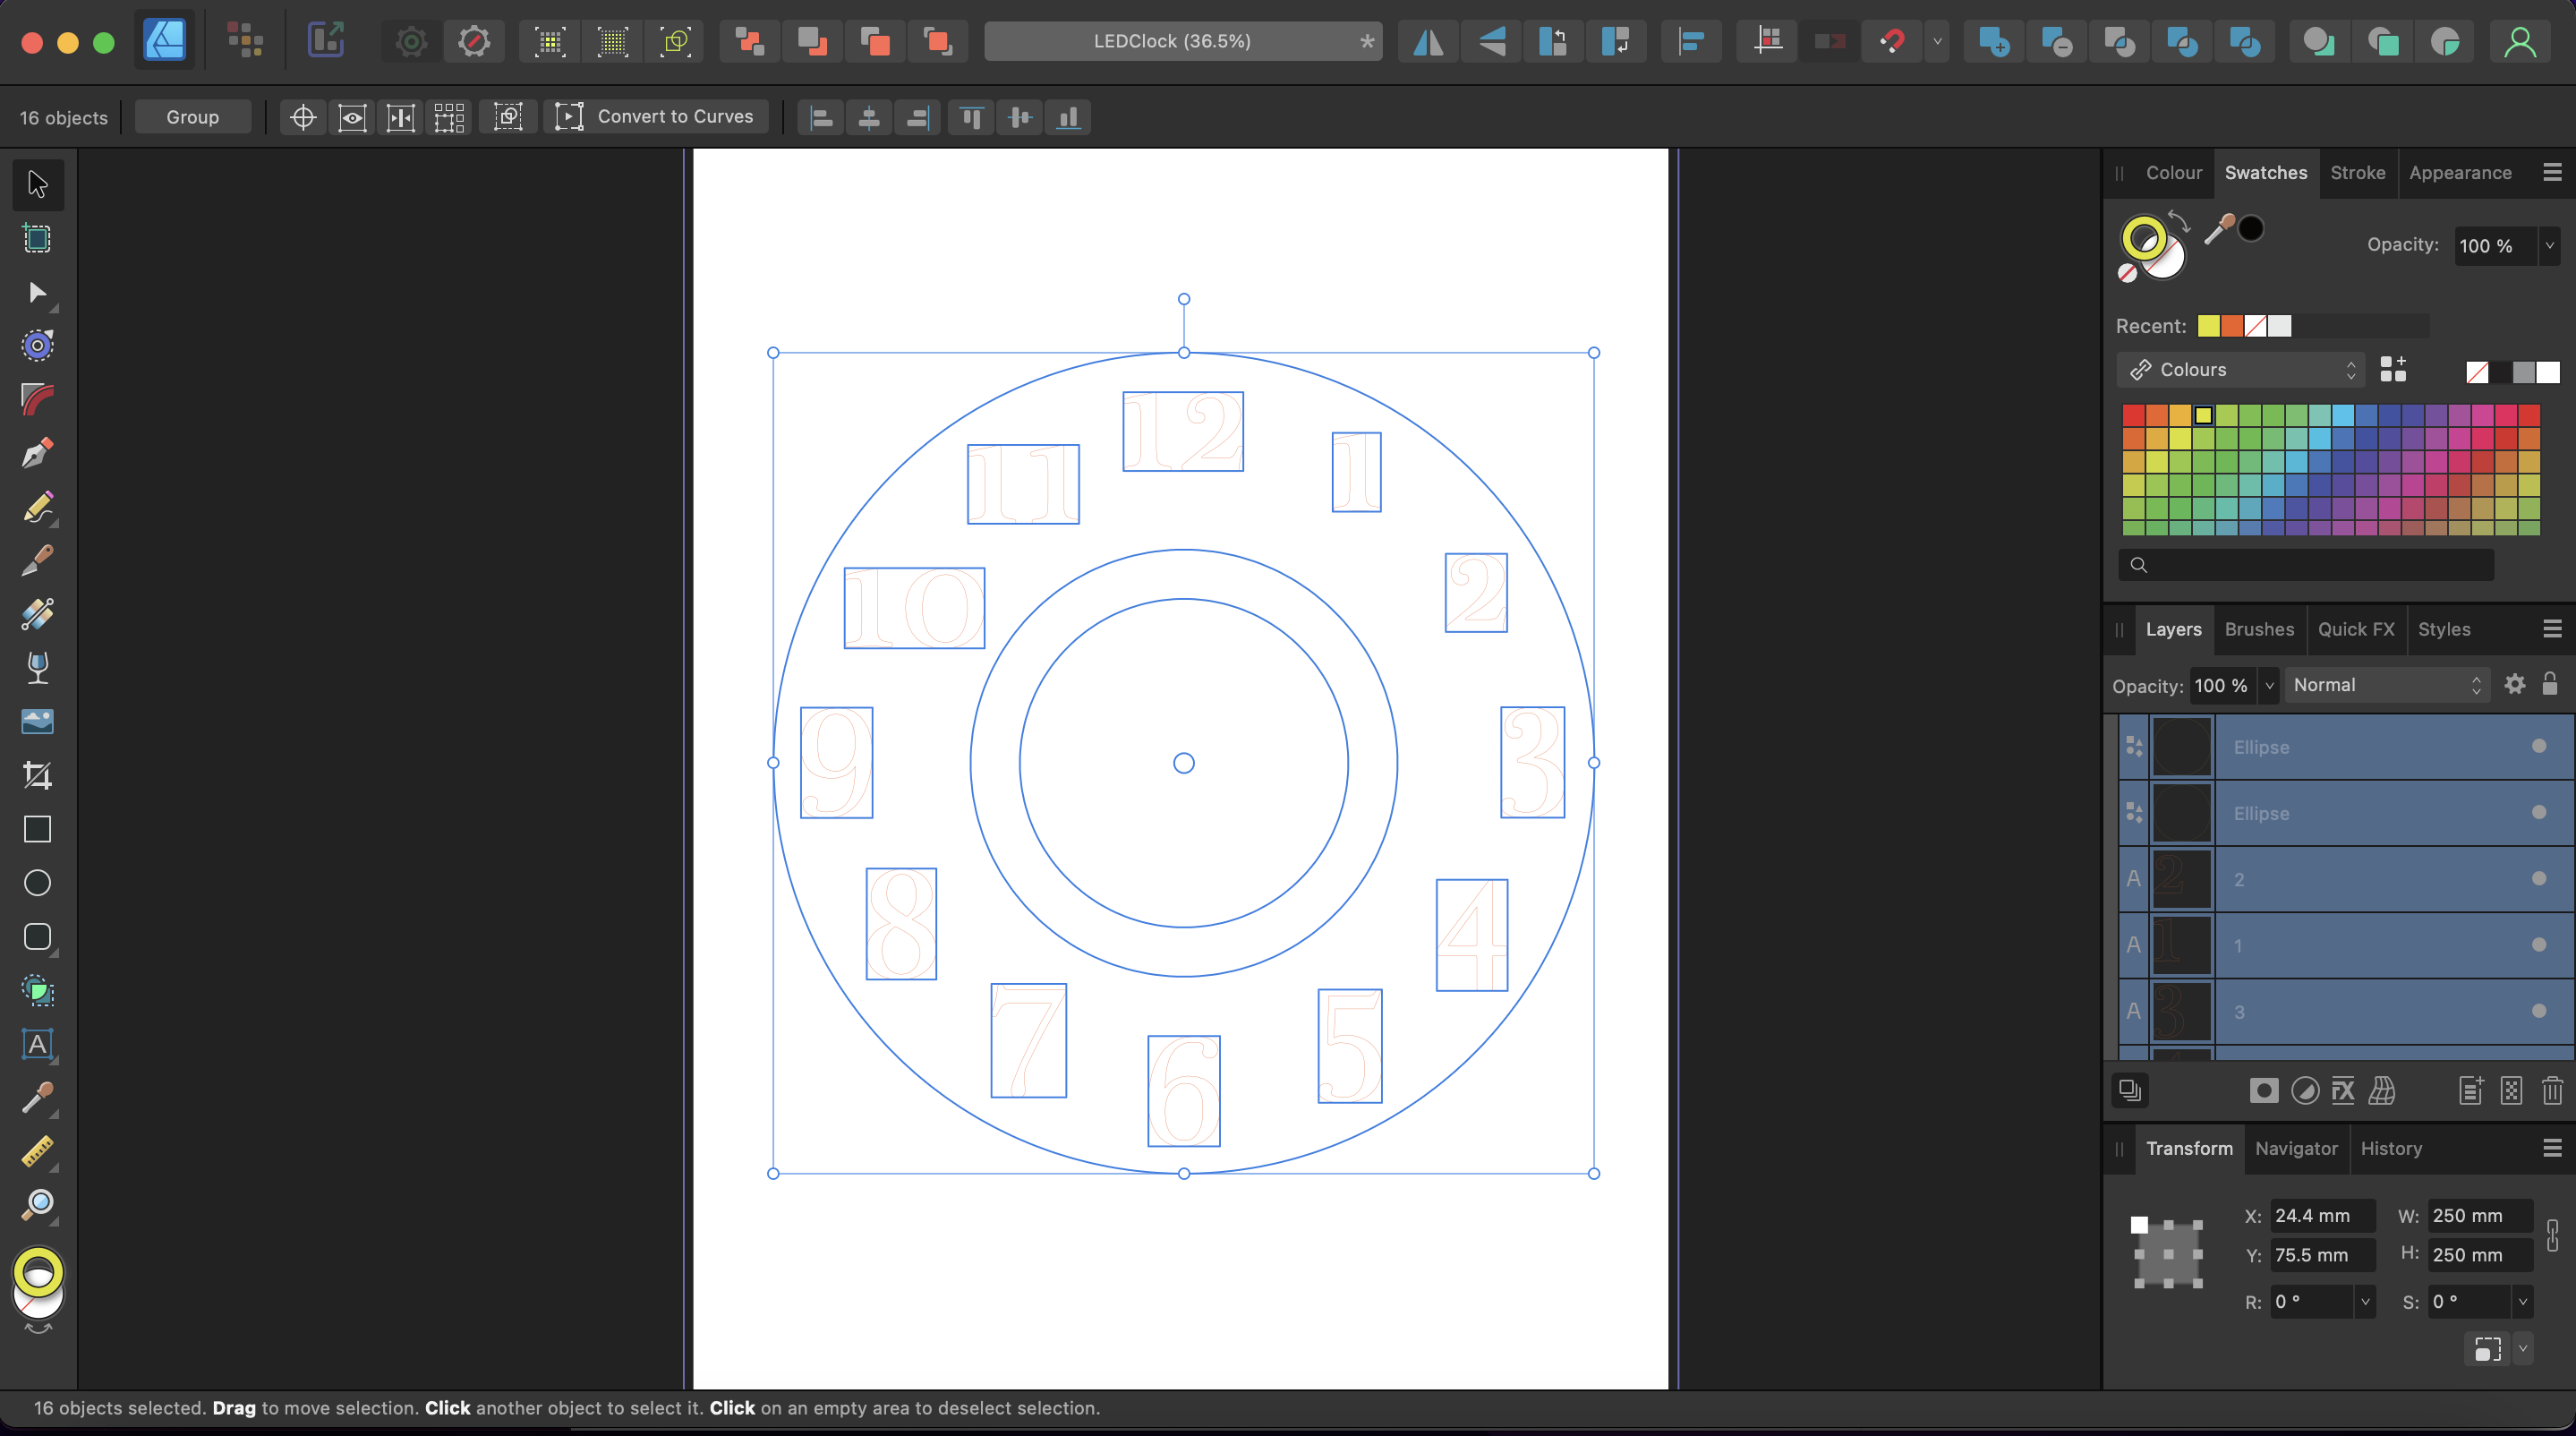The image size is (2576, 1436).
Task: Select the Zoom tool in toolbar
Action: (37, 1202)
